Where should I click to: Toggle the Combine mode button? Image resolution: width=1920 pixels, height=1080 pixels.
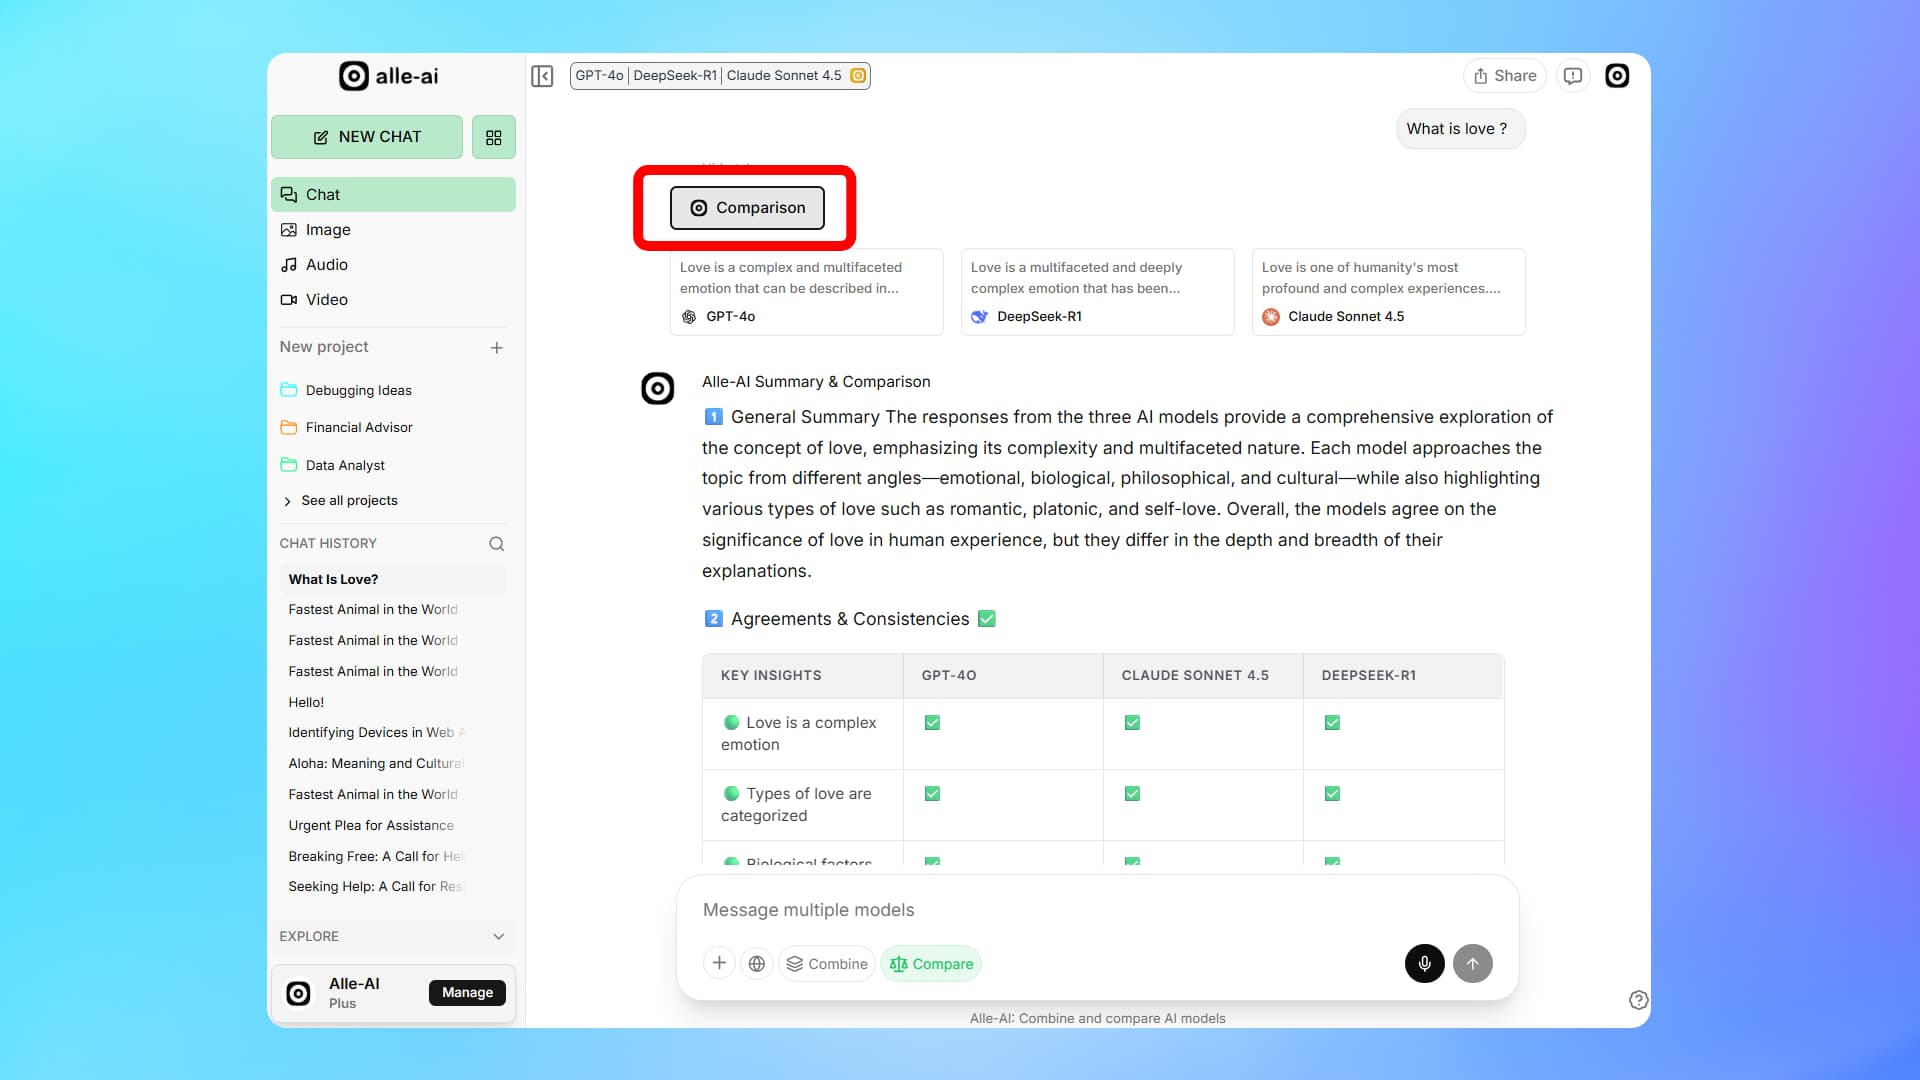pyautogui.click(x=827, y=964)
